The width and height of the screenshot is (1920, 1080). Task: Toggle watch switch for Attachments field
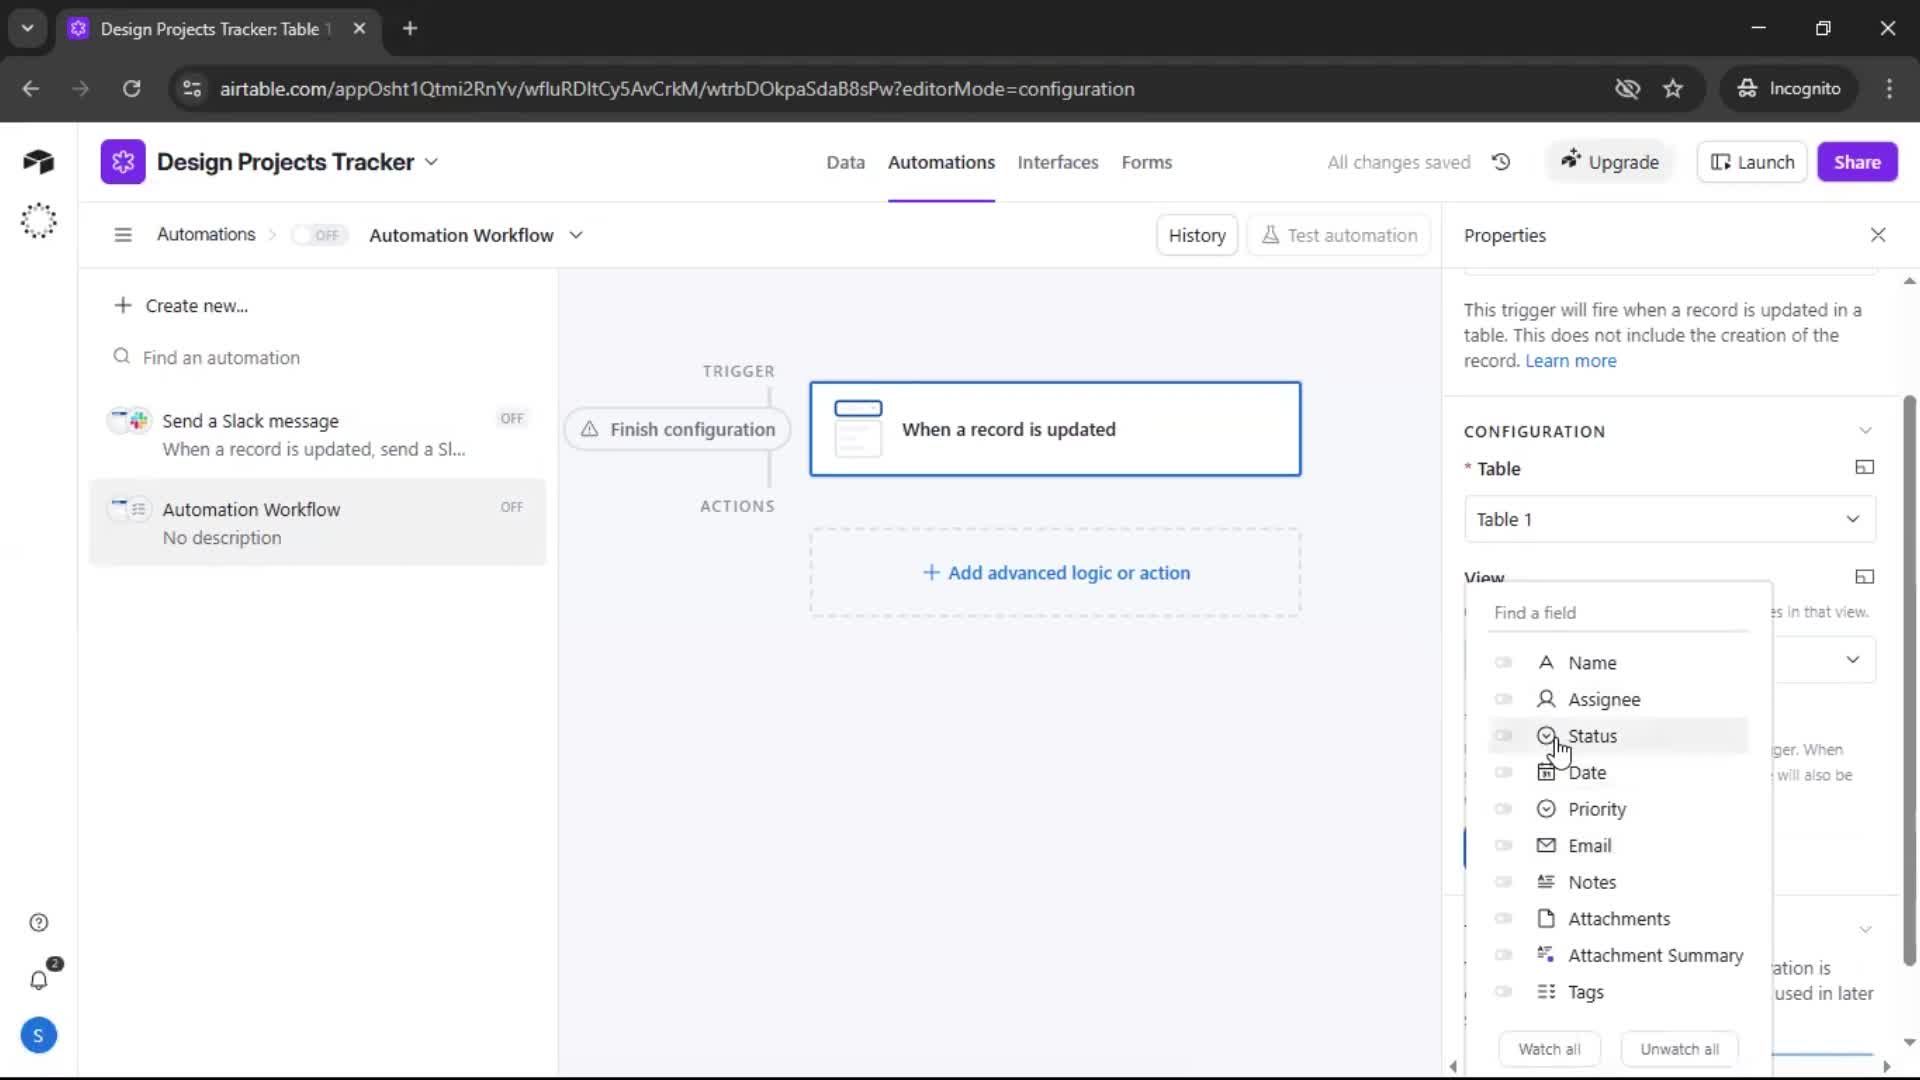tap(1503, 918)
